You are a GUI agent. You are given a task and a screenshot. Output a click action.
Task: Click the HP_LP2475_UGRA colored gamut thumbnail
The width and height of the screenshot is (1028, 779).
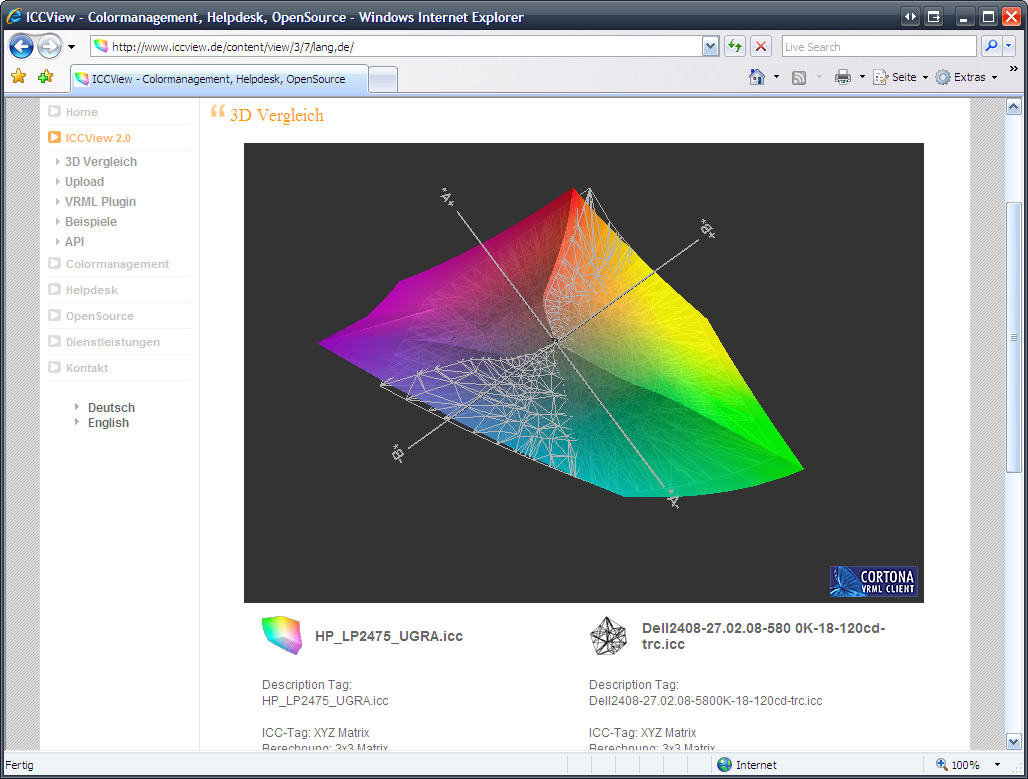(281, 635)
